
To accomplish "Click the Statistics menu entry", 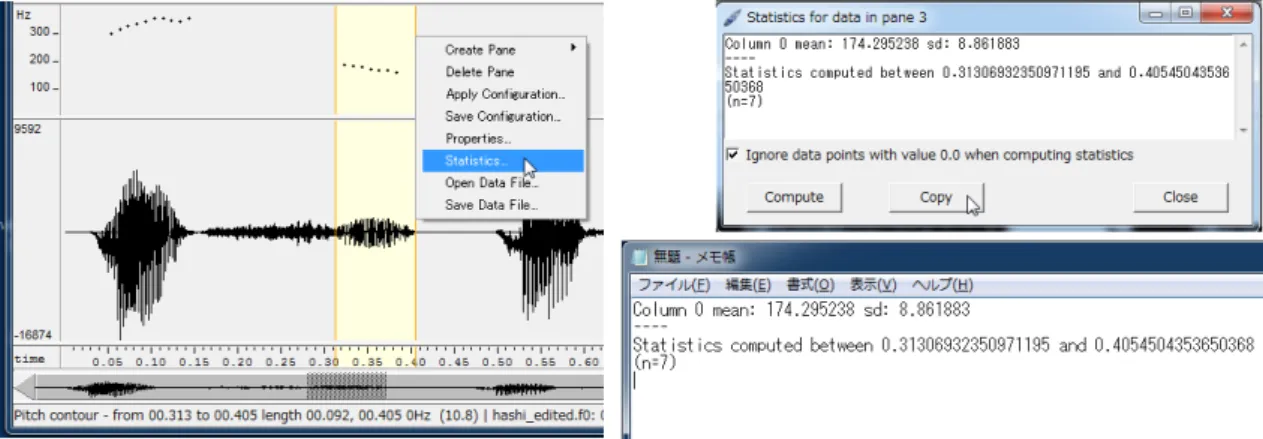I will [x=500, y=161].
